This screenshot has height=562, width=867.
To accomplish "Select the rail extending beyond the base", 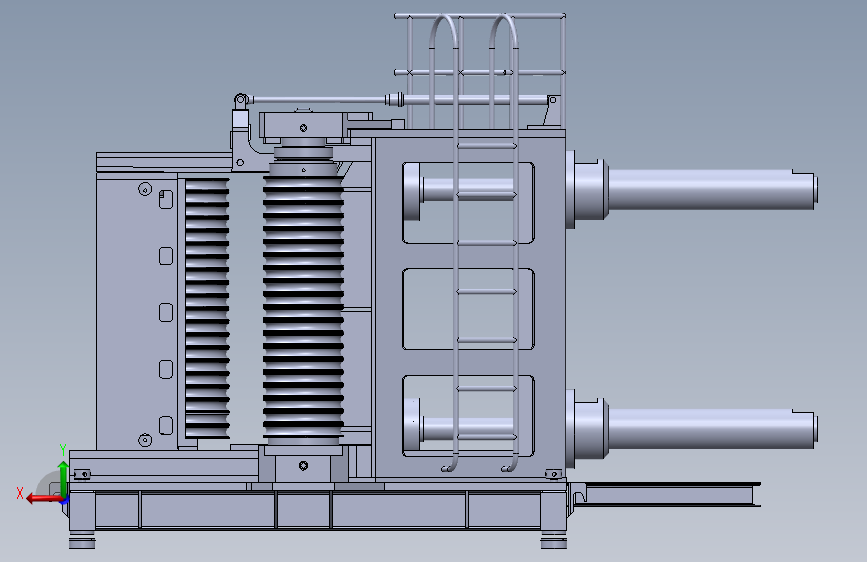I will pyautogui.click(x=666, y=494).
